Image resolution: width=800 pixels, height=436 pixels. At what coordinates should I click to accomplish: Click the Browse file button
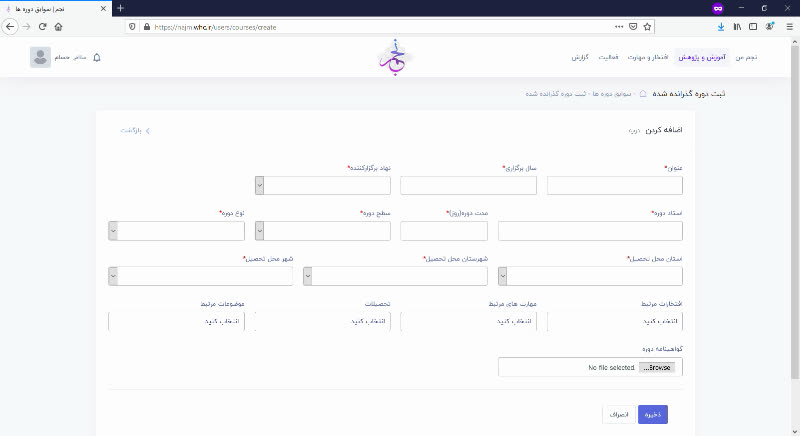(657, 367)
